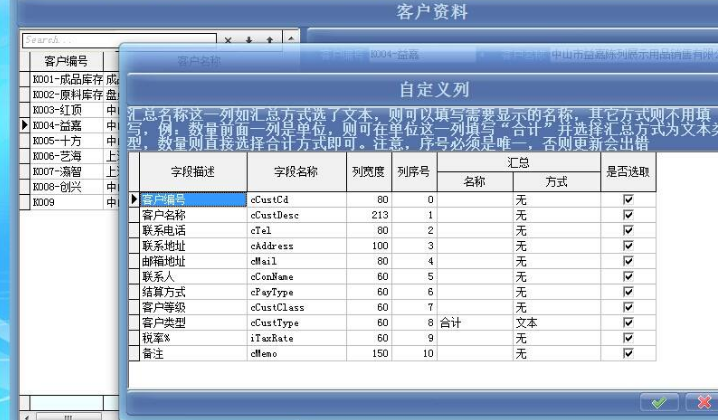Clear the search with the X icon
This screenshot has width=718, height=420.
click(x=229, y=40)
